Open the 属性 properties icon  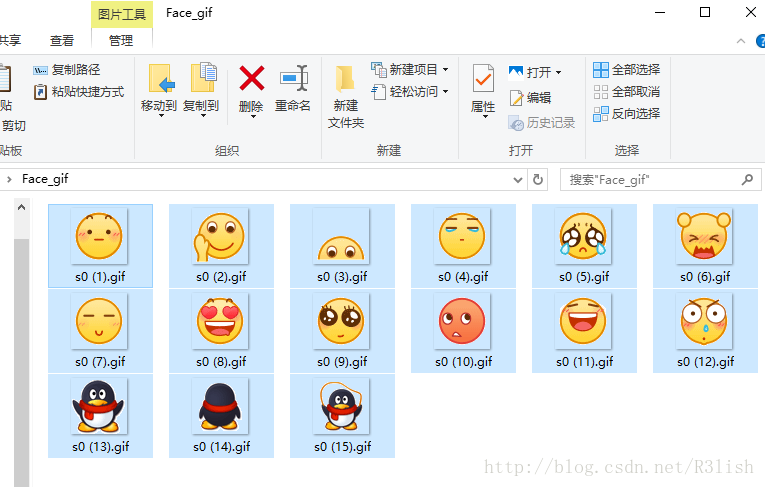pos(483,78)
